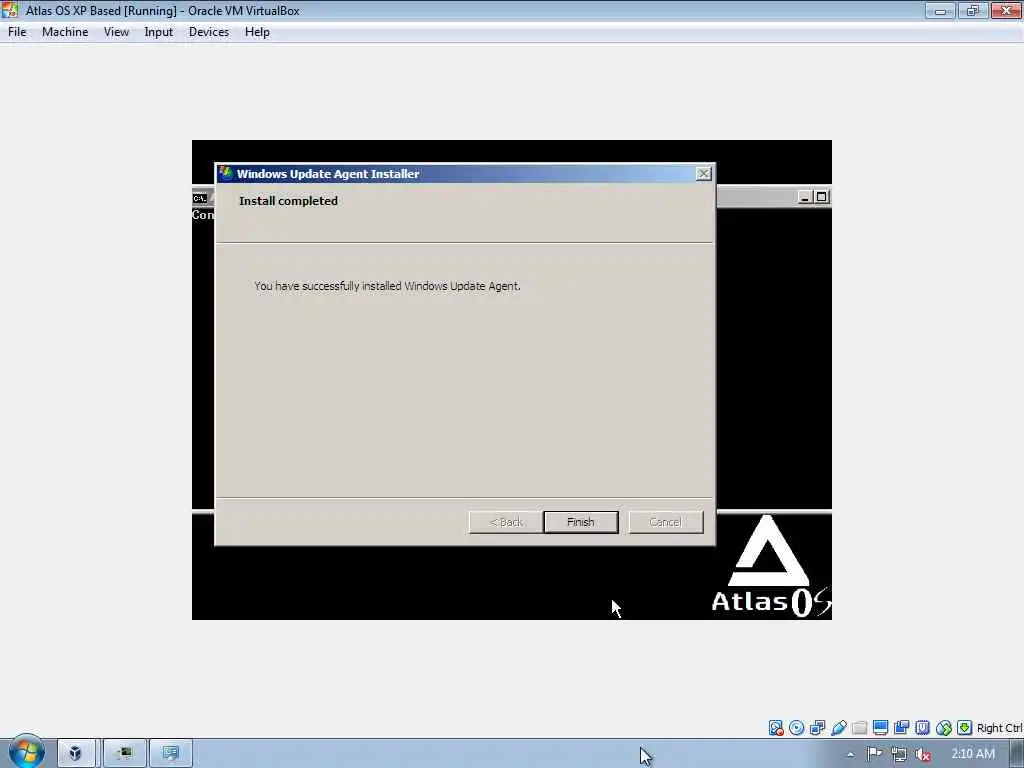Open the Windows Start menu orb
1024x768 pixels.
coord(26,753)
